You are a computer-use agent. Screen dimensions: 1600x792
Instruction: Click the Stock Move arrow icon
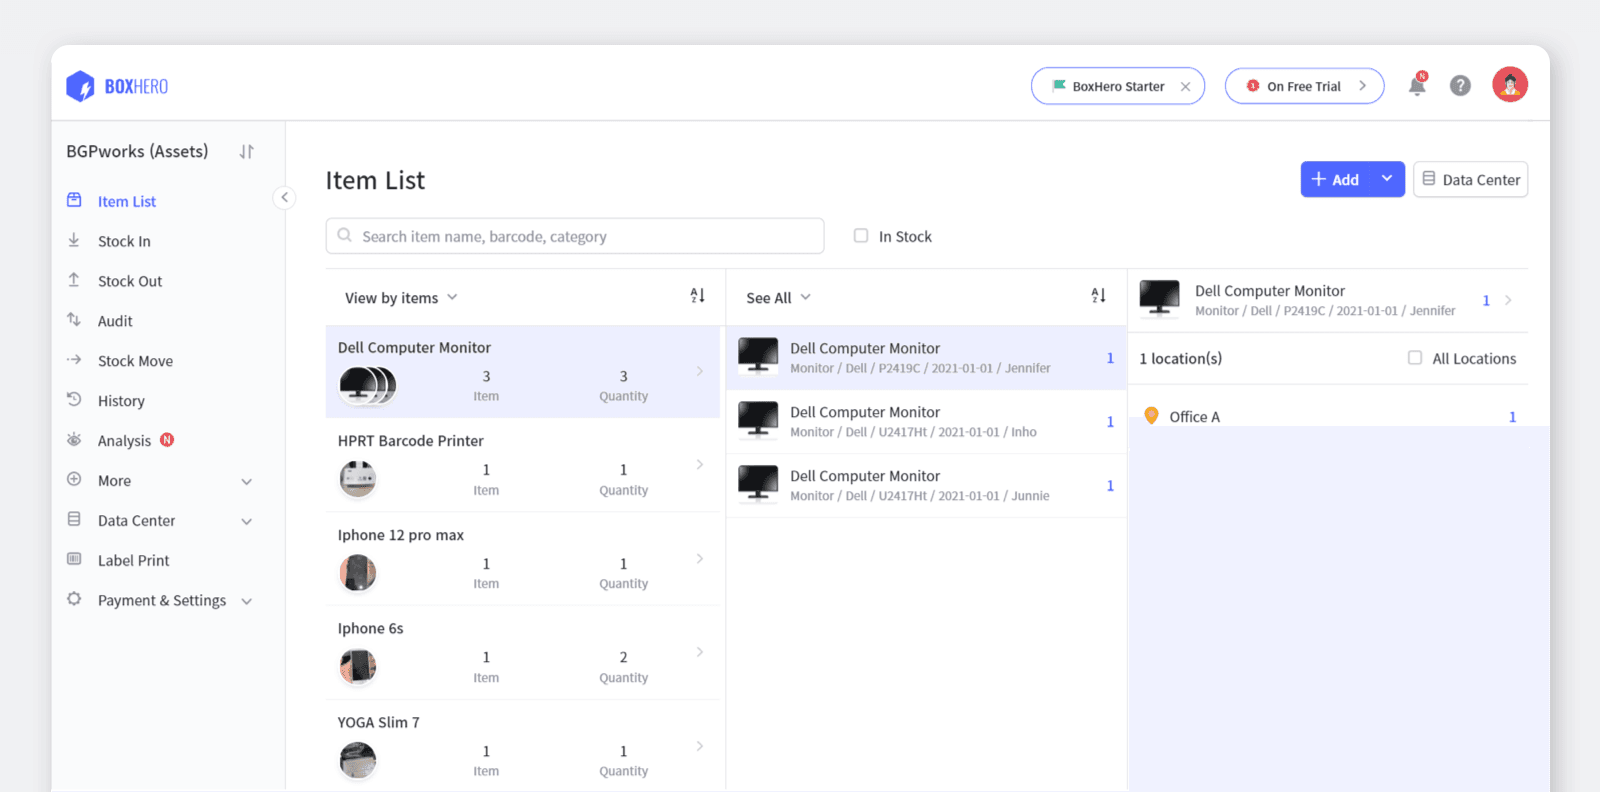[x=74, y=360]
